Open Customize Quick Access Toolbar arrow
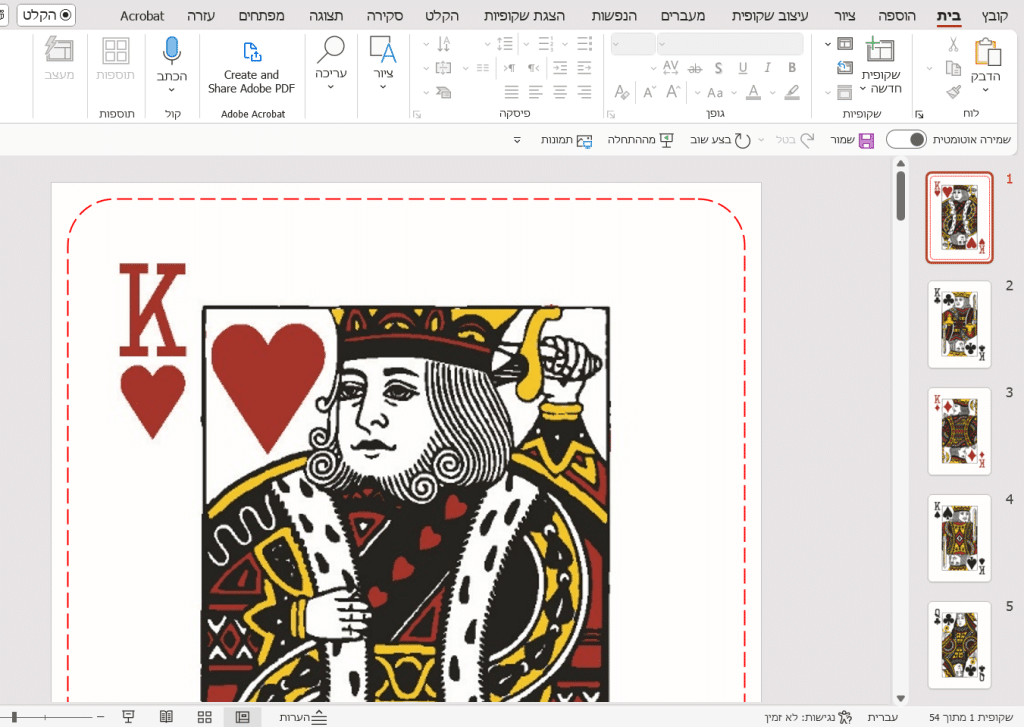 pyautogui.click(x=517, y=140)
